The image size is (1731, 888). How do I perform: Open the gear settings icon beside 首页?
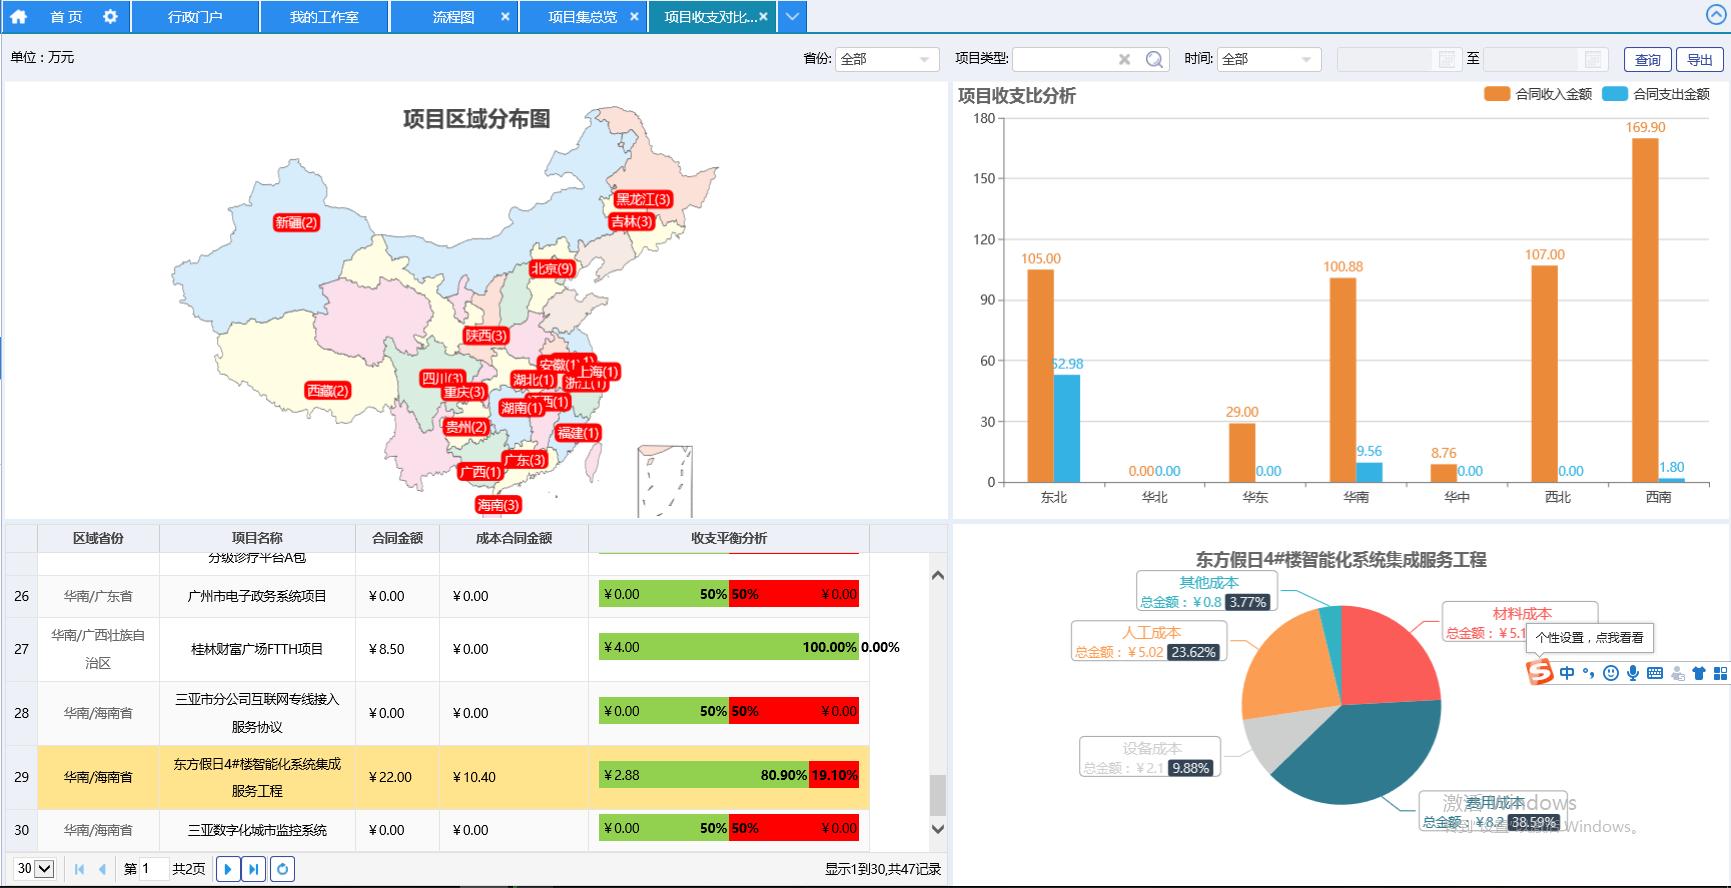tap(110, 16)
